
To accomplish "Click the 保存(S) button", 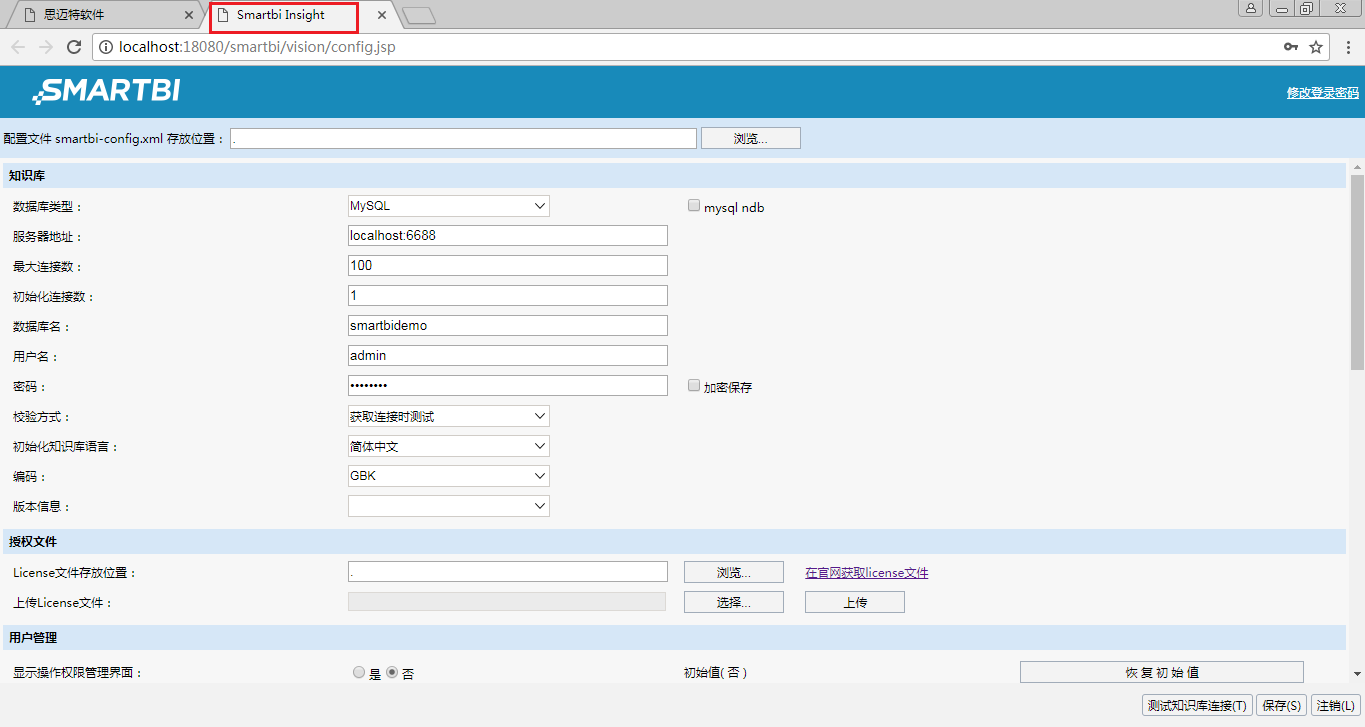I will click(x=1282, y=706).
